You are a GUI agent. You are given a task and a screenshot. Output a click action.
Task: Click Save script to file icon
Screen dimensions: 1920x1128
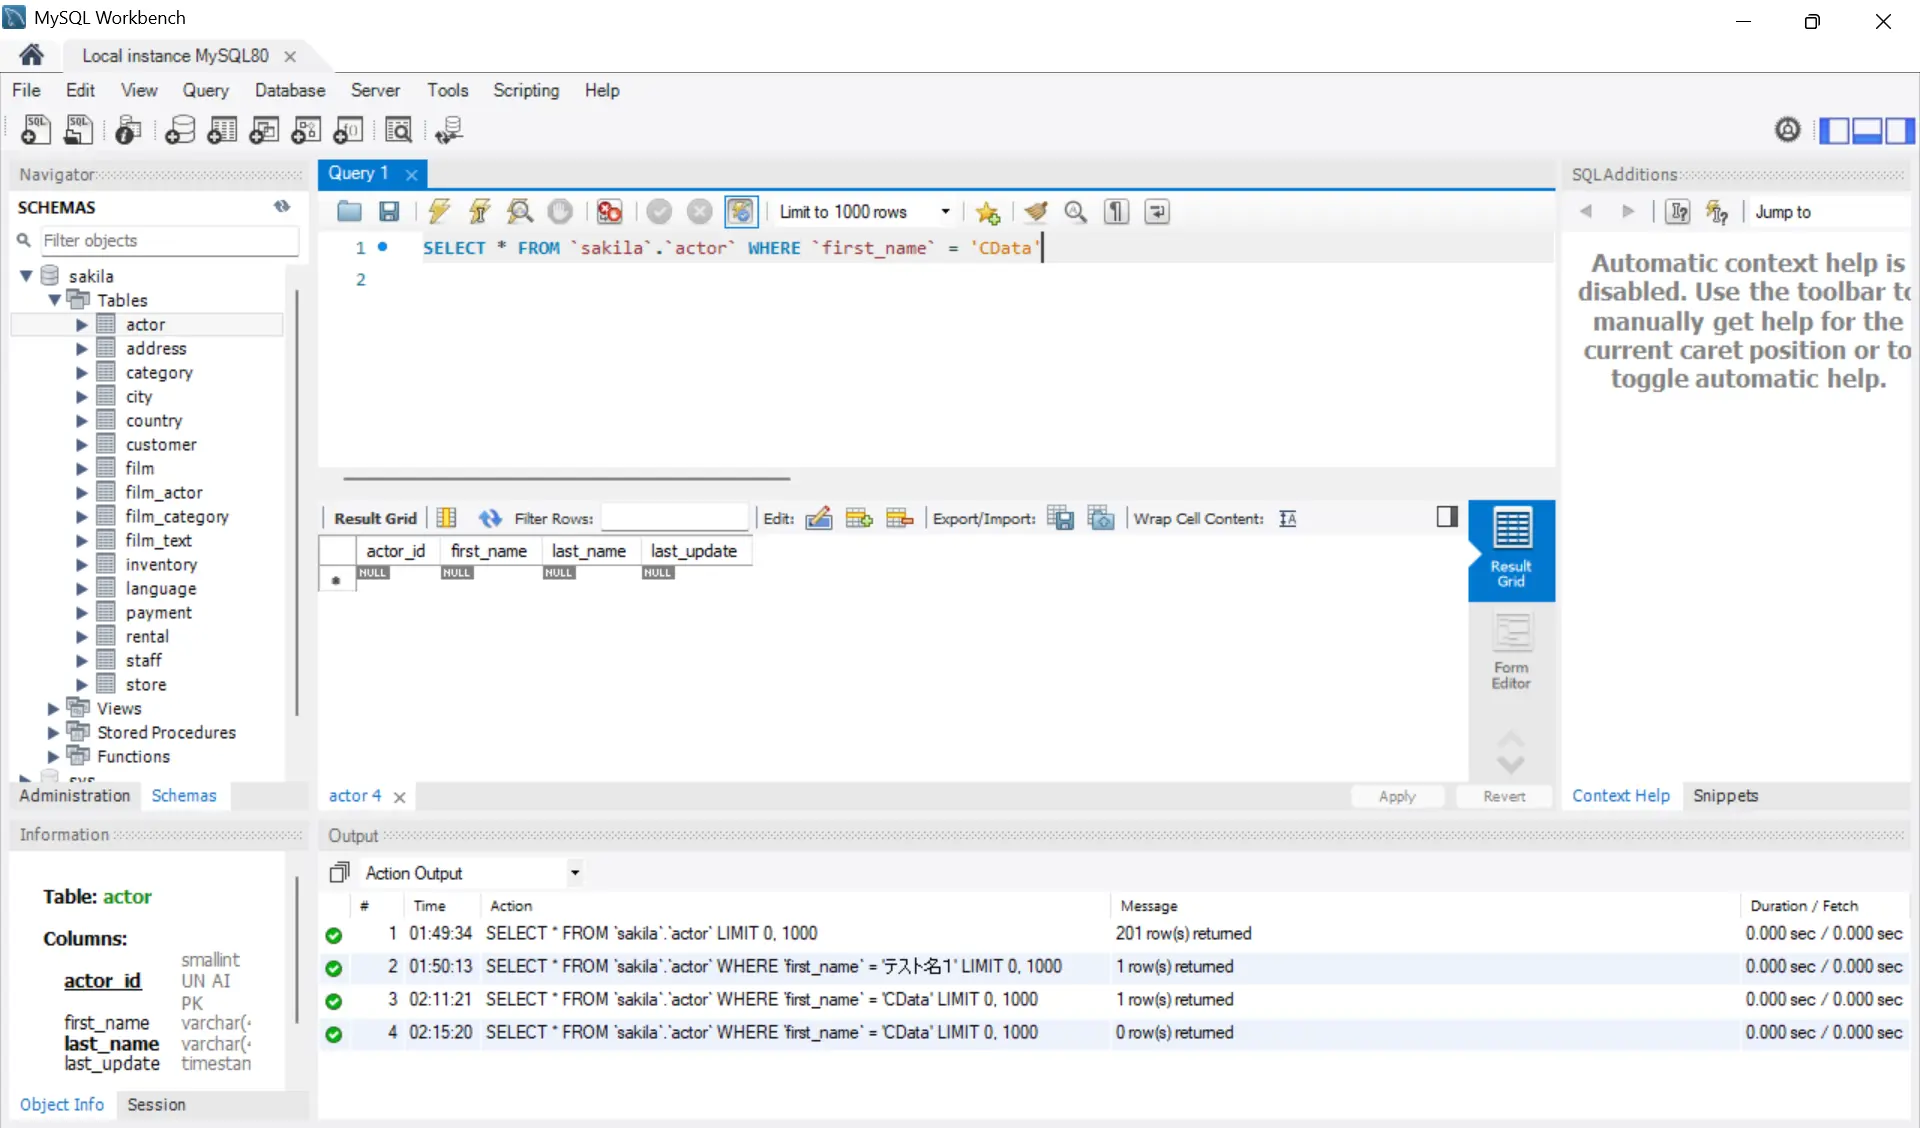[389, 211]
